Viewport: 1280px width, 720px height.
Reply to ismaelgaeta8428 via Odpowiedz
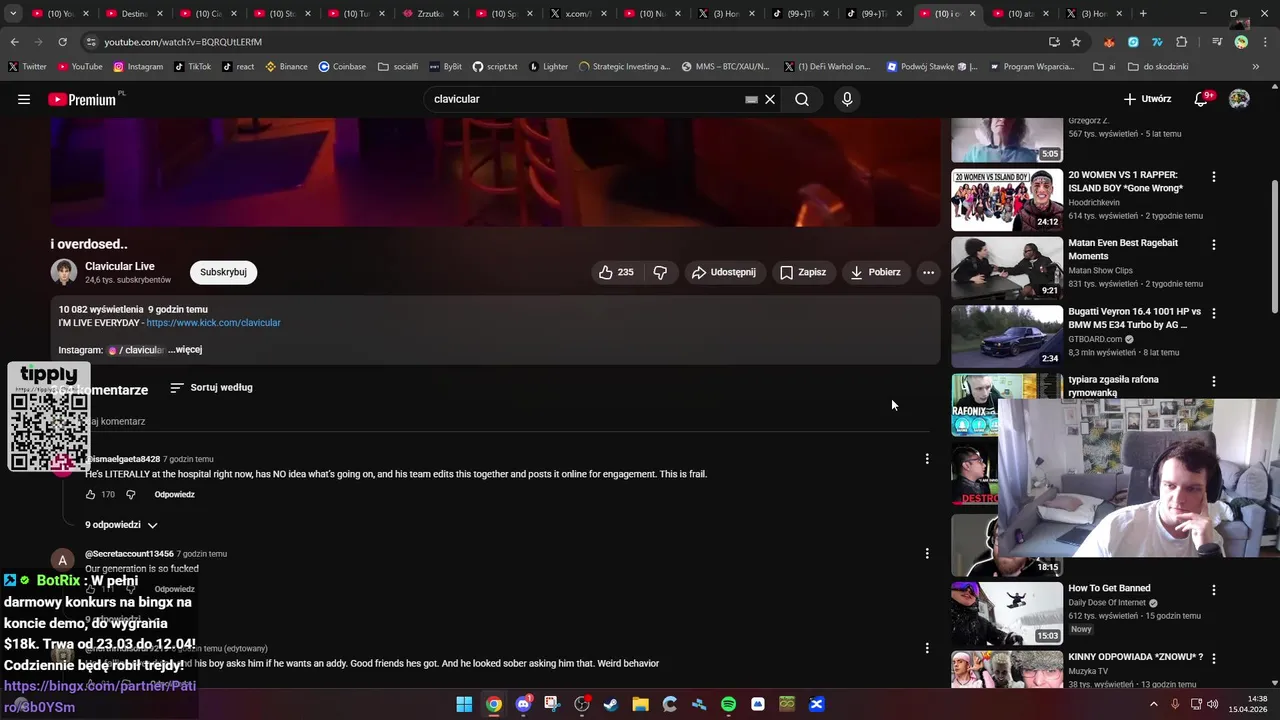(175, 494)
